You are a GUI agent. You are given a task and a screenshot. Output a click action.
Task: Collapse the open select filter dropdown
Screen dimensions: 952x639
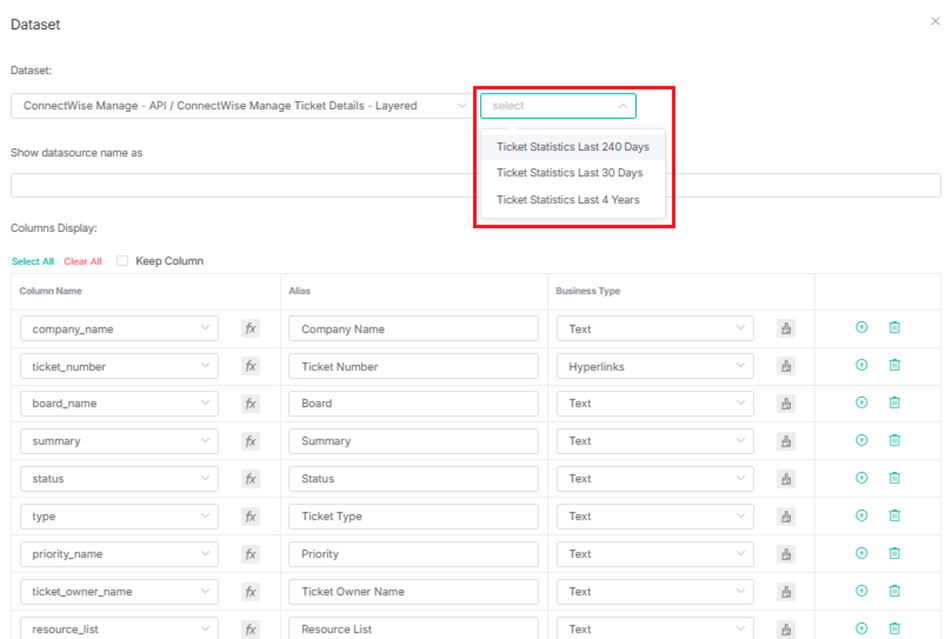coord(558,106)
